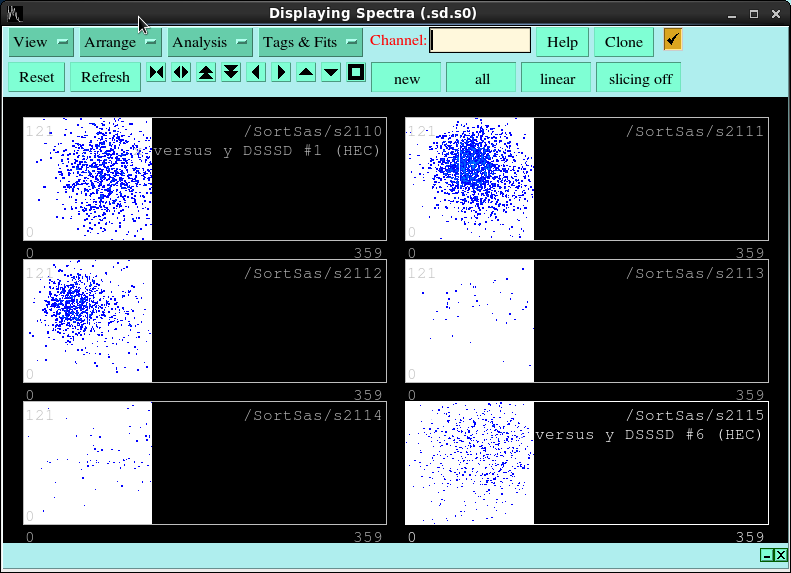
Task: Click the small minus icon at bottom right
Action: point(767,555)
